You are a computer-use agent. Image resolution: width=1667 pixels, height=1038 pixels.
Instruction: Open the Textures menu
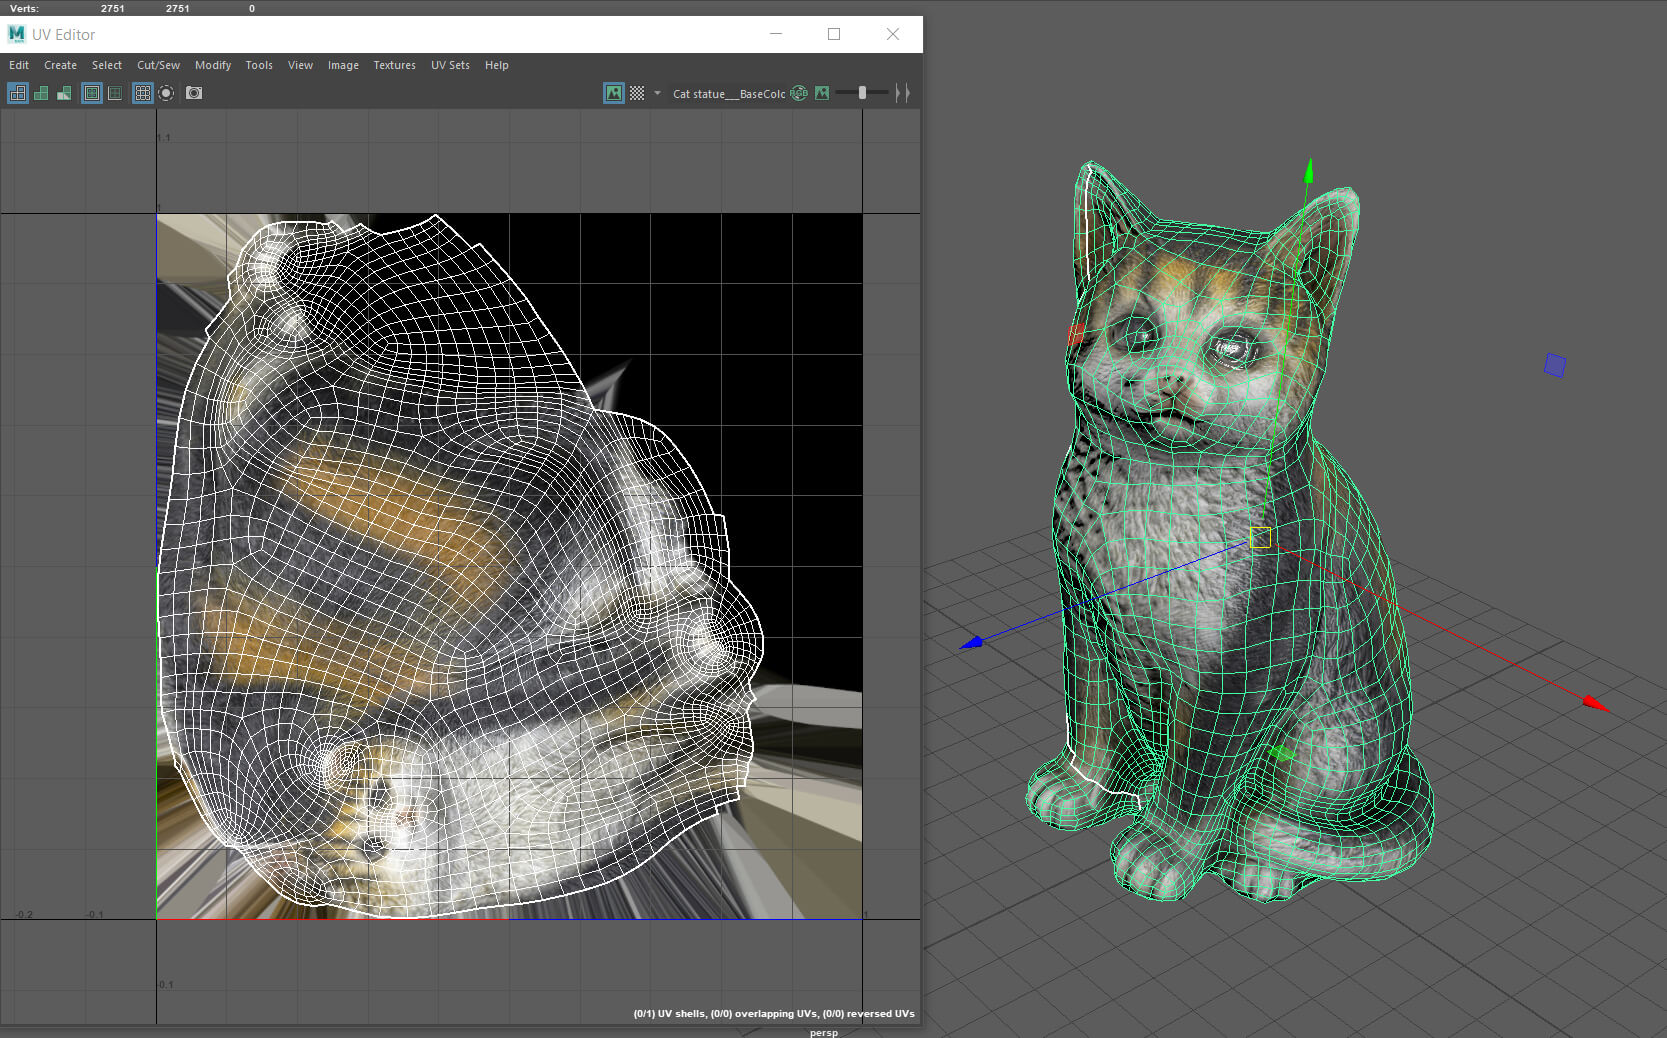pyautogui.click(x=394, y=65)
